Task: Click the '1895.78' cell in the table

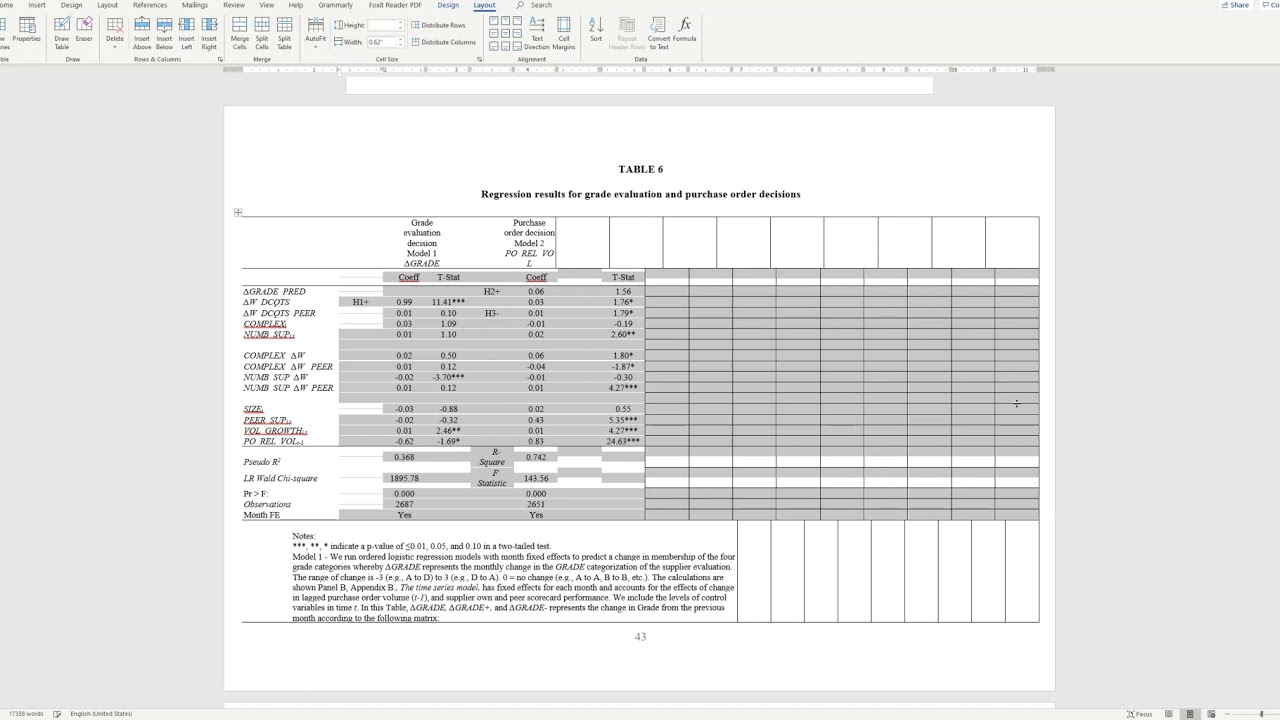Action: pyautogui.click(x=404, y=478)
